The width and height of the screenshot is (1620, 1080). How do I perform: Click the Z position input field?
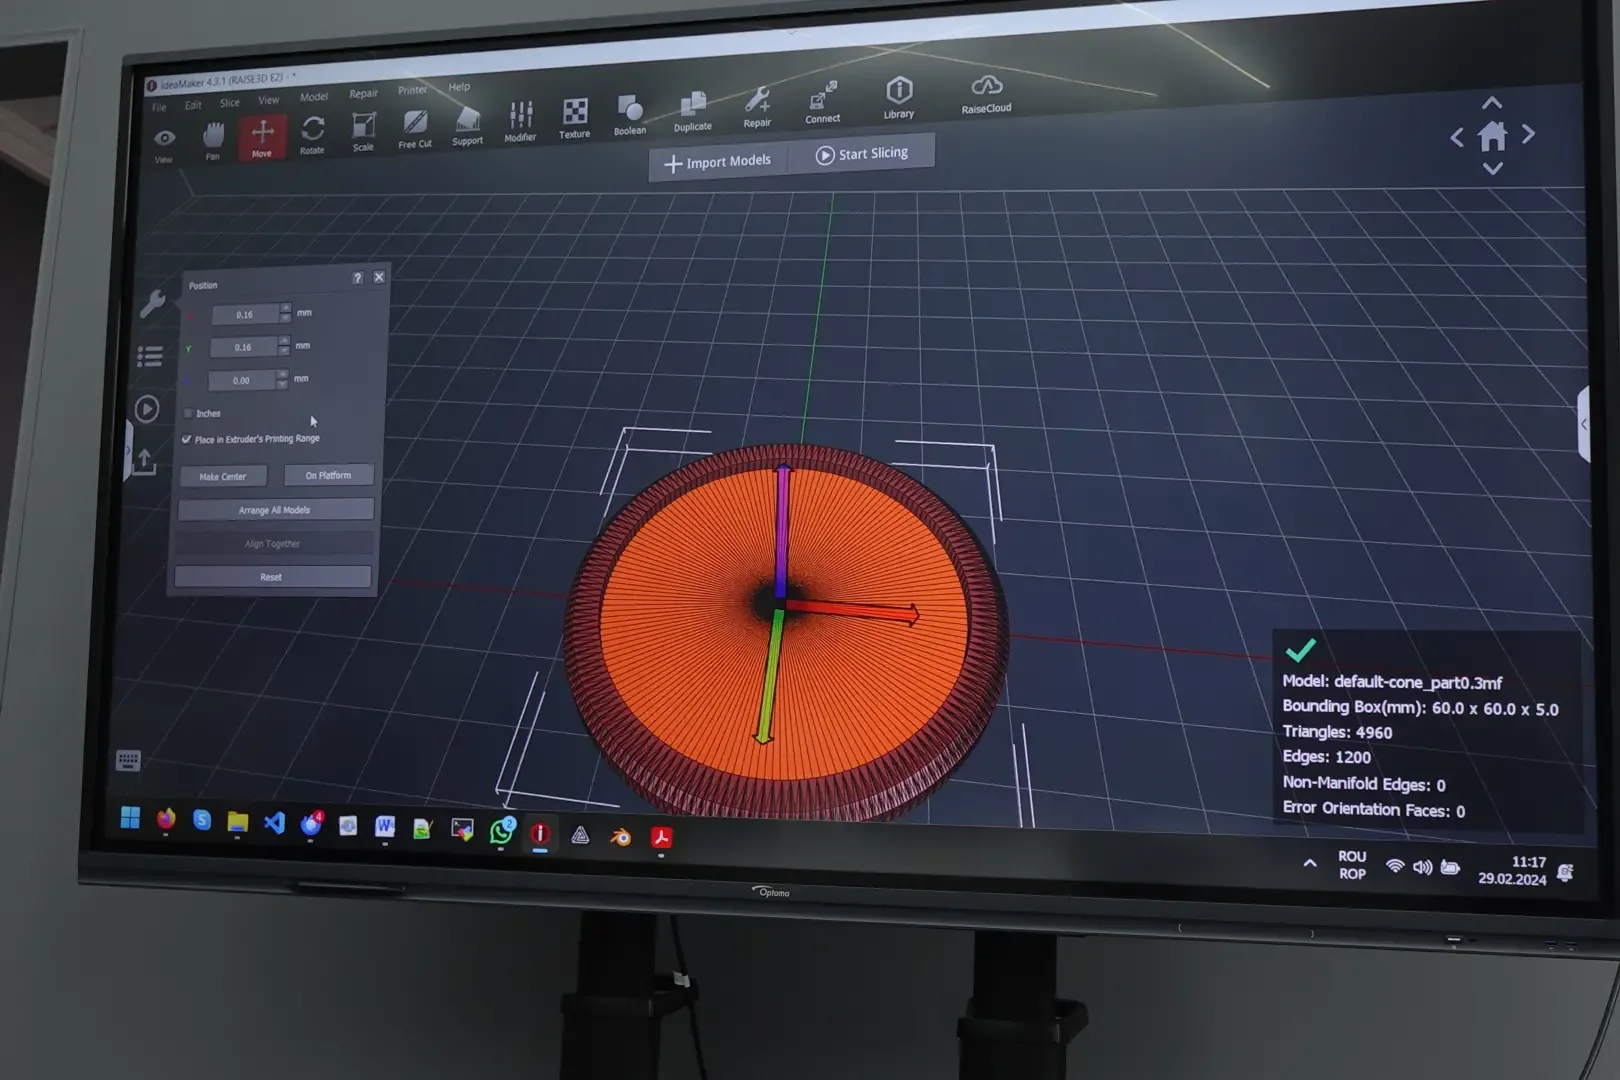click(x=241, y=380)
